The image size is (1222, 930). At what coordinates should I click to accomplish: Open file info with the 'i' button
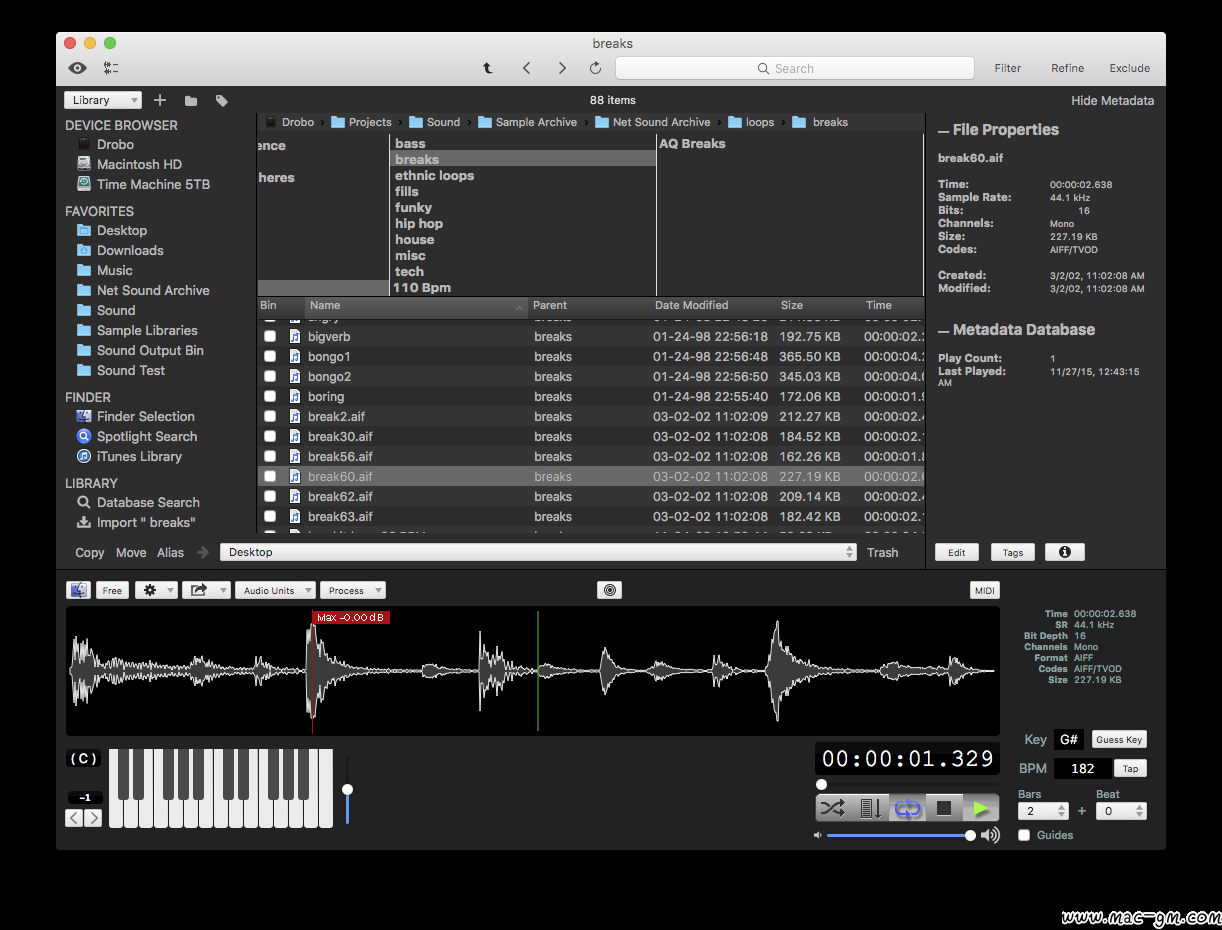point(1065,552)
